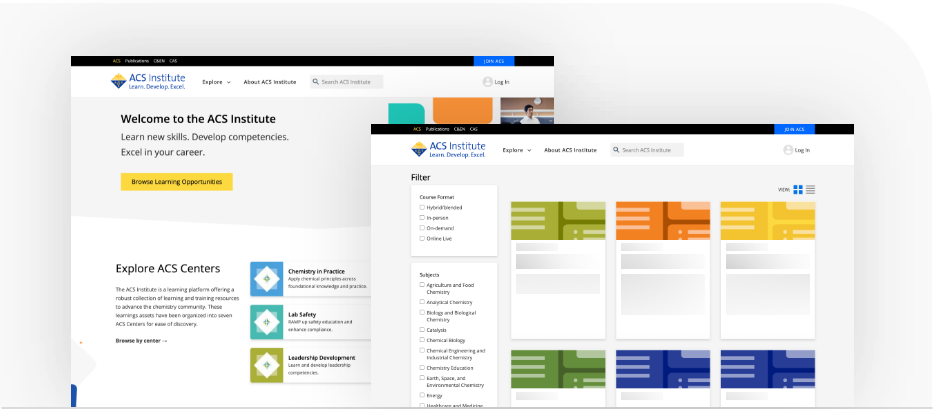
Task: Tick the Analytical Chemistry subject checkbox
Action: 422,301
